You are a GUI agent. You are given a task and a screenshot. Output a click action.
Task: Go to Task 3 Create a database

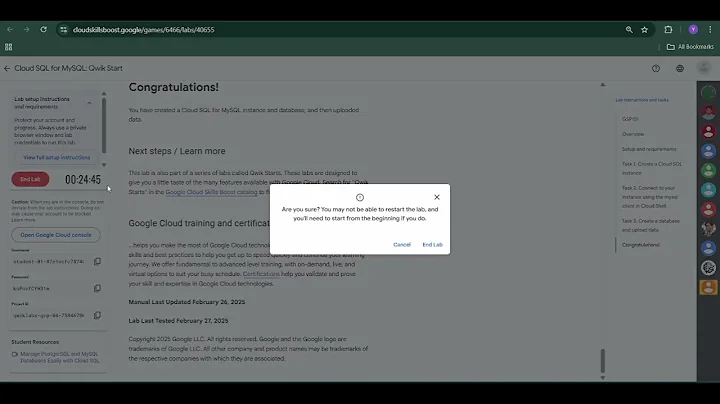click(651, 225)
